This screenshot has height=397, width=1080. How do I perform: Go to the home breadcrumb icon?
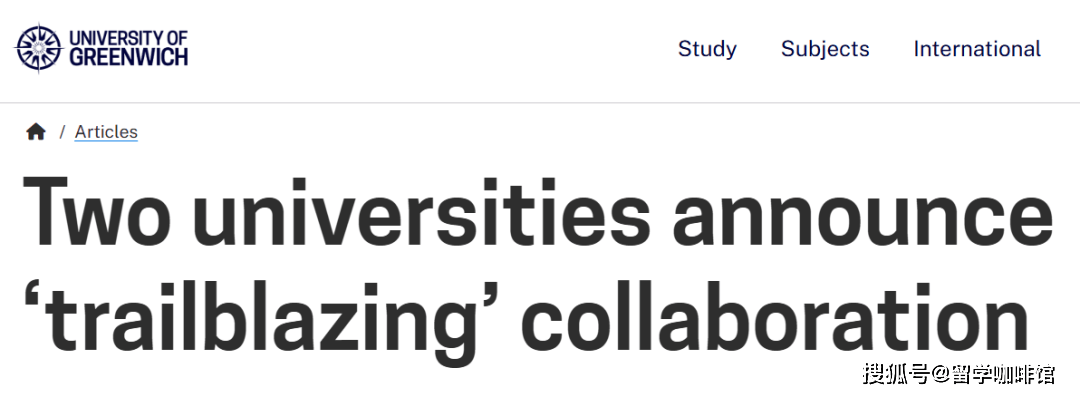point(36,132)
